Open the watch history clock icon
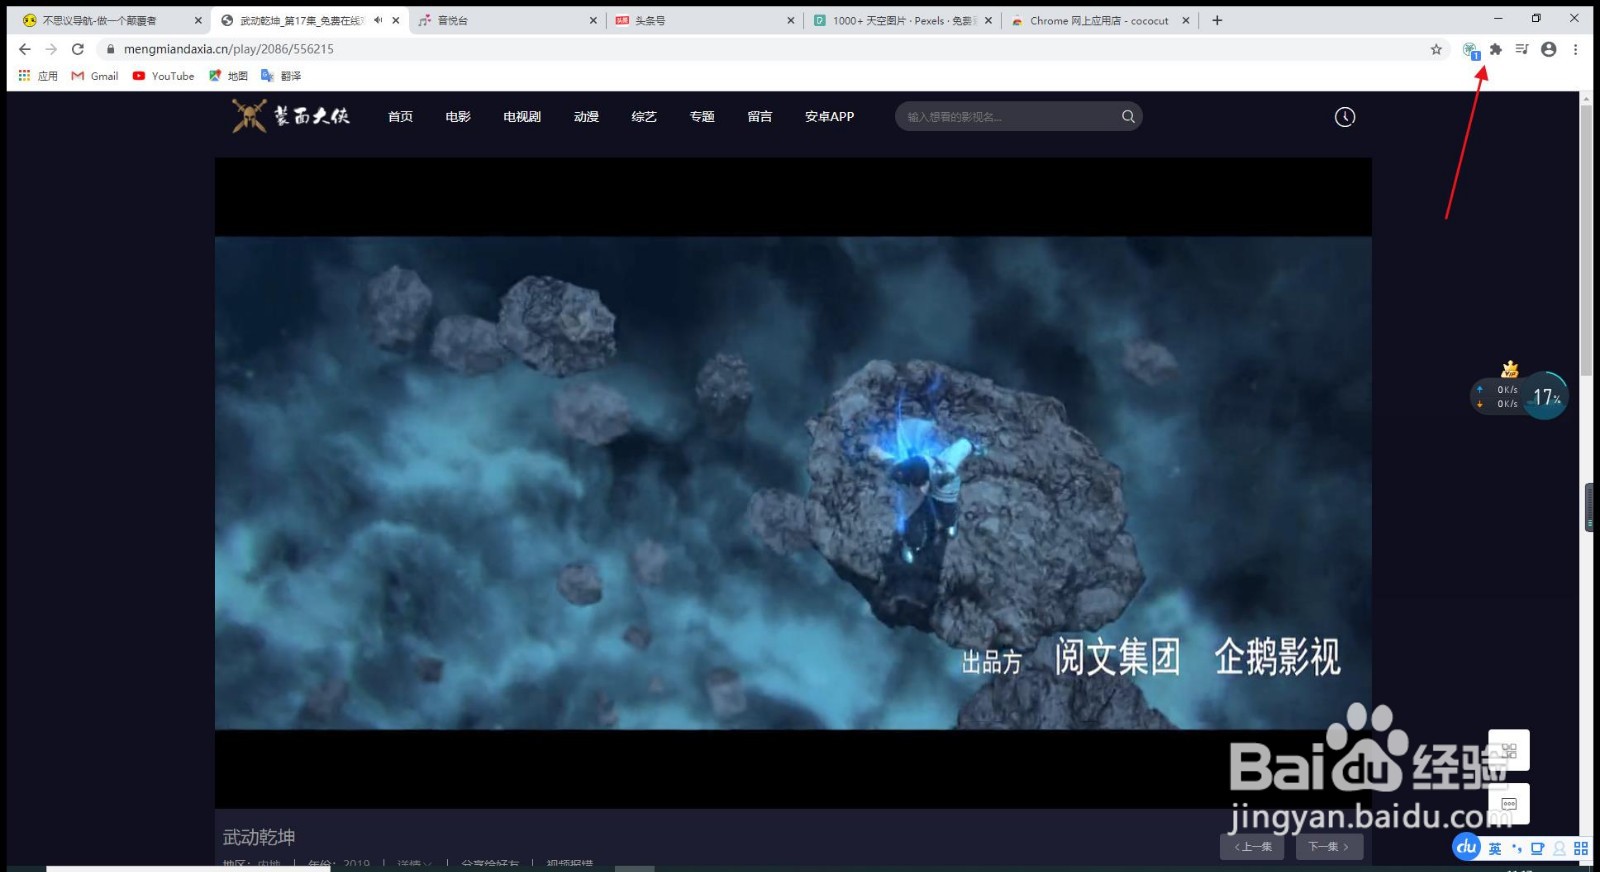 coord(1345,117)
